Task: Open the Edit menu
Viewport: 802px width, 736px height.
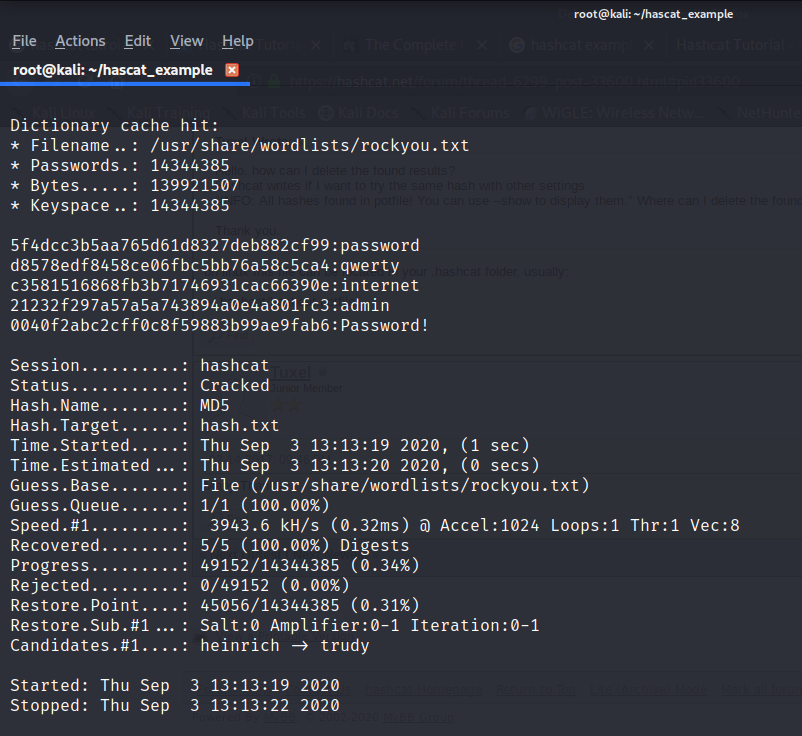Action: 137,41
